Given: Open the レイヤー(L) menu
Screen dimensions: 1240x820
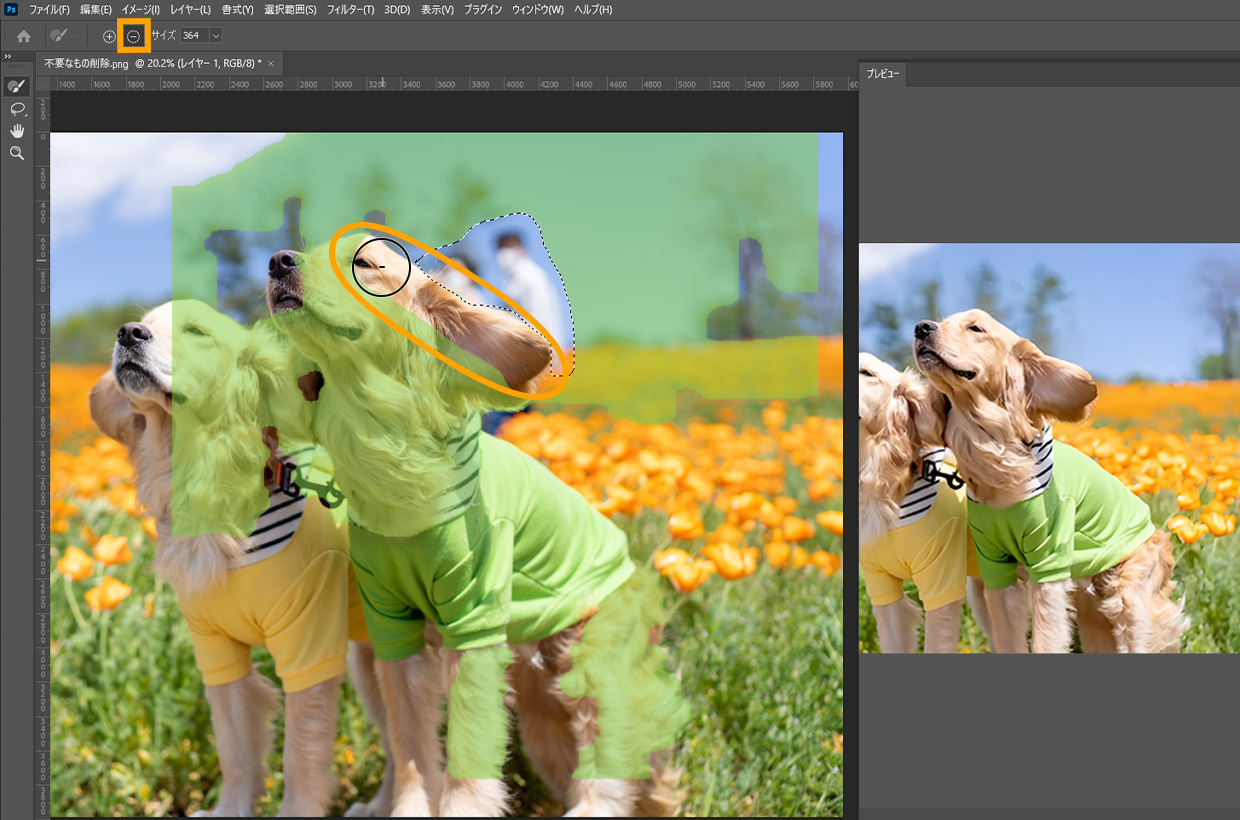Looking at the screenshot, I should click(x=190, y=9).
